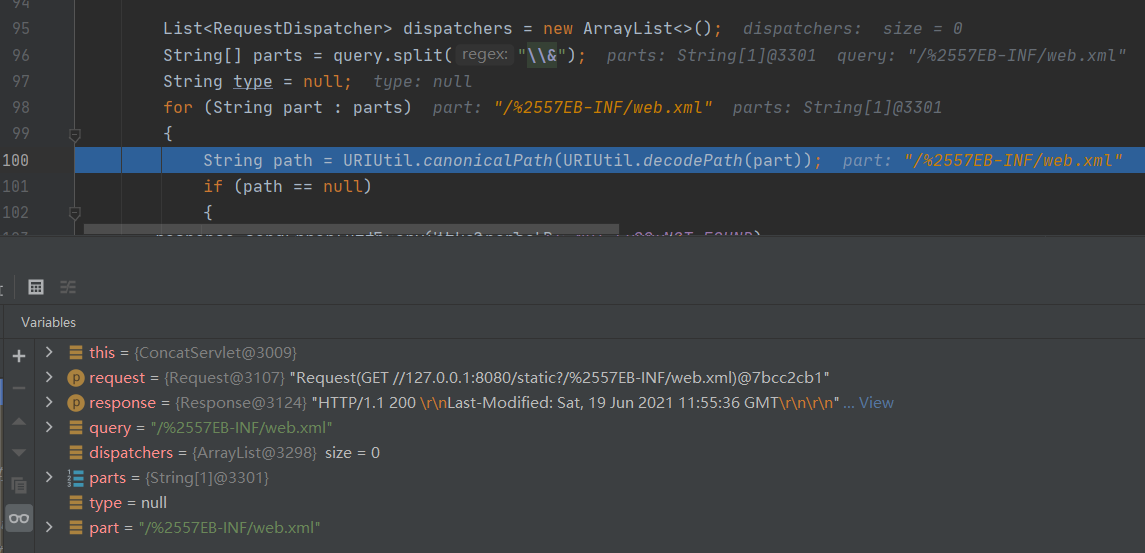The height and width of the screenshot is (553, 1145).
Task: Click the Evaluate Expression calculator icon
Action: [x=36, y=287]
